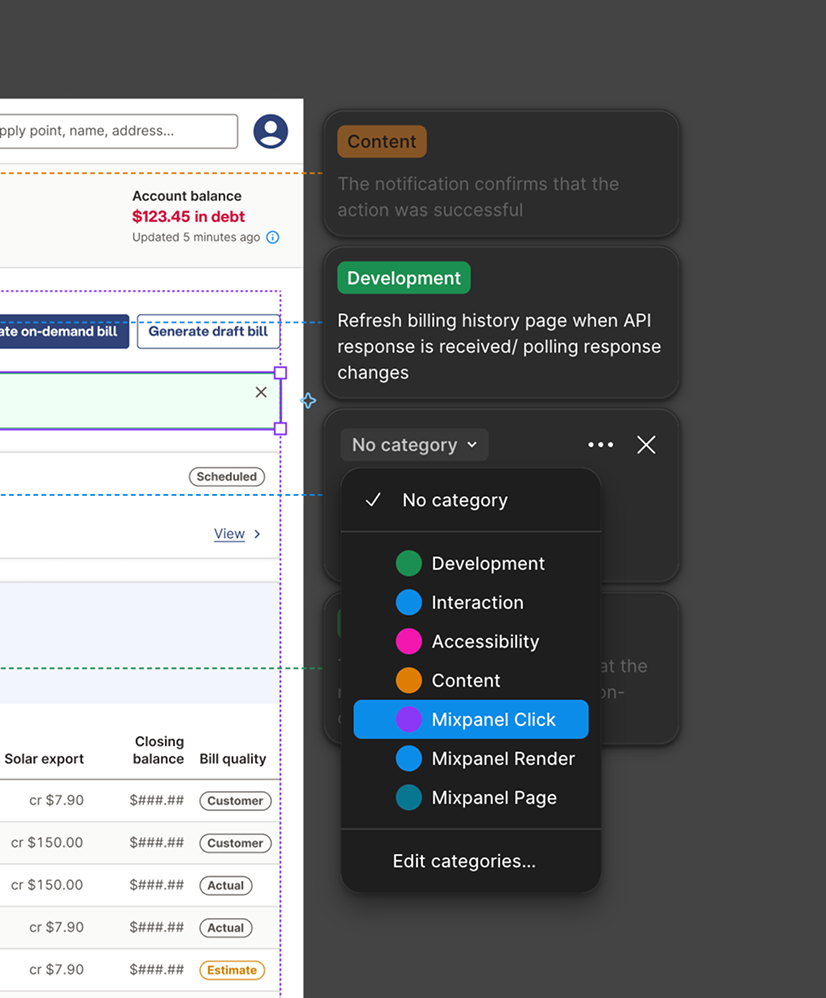Expand the No category dropdown

(414, 445)
